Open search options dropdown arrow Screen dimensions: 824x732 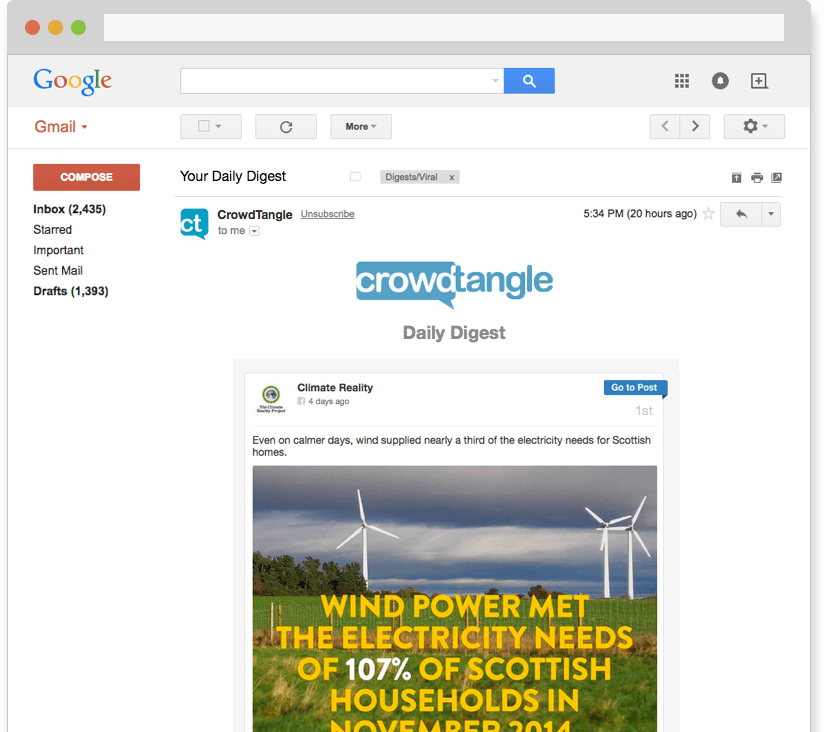(495, 81)
